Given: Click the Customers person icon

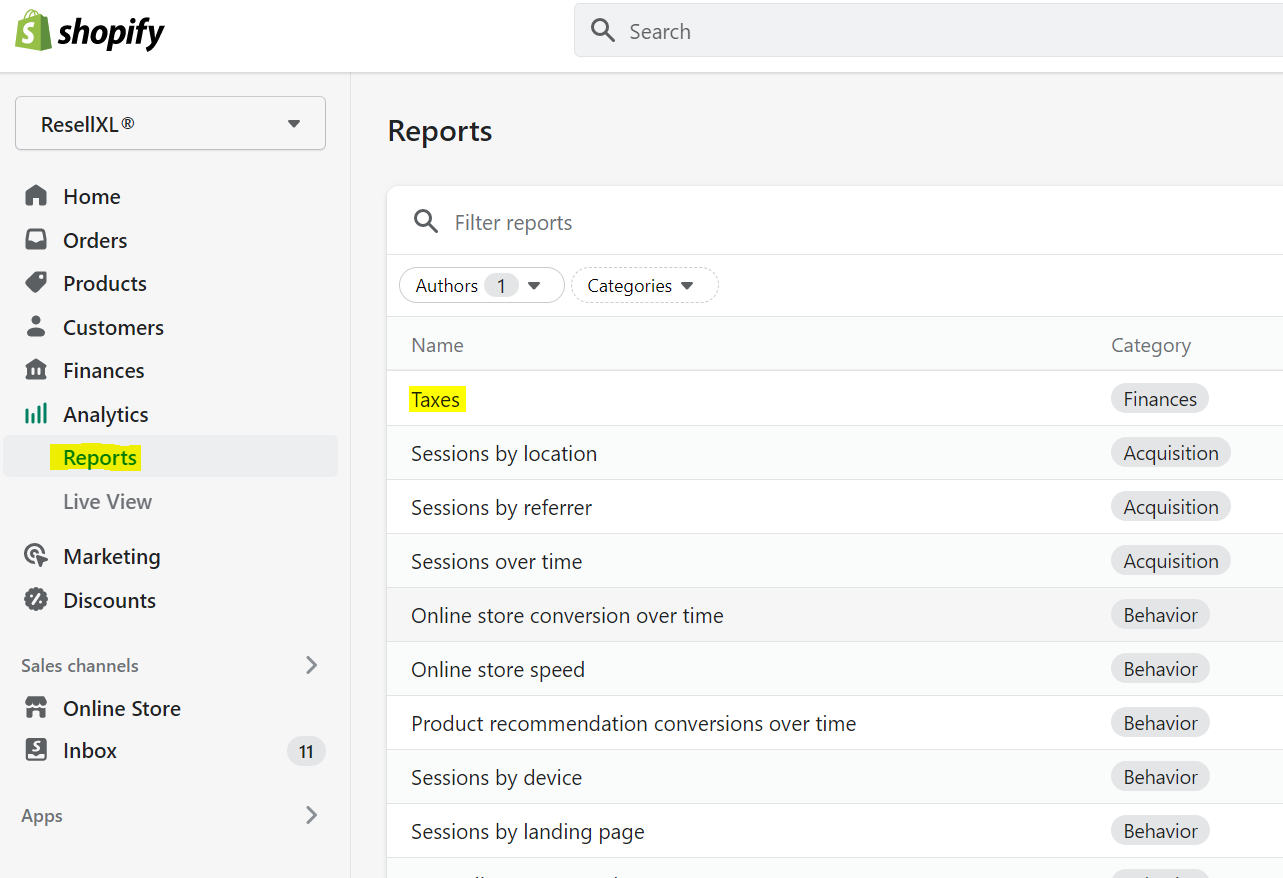Looking at the screenshot, I should (36, 327).
